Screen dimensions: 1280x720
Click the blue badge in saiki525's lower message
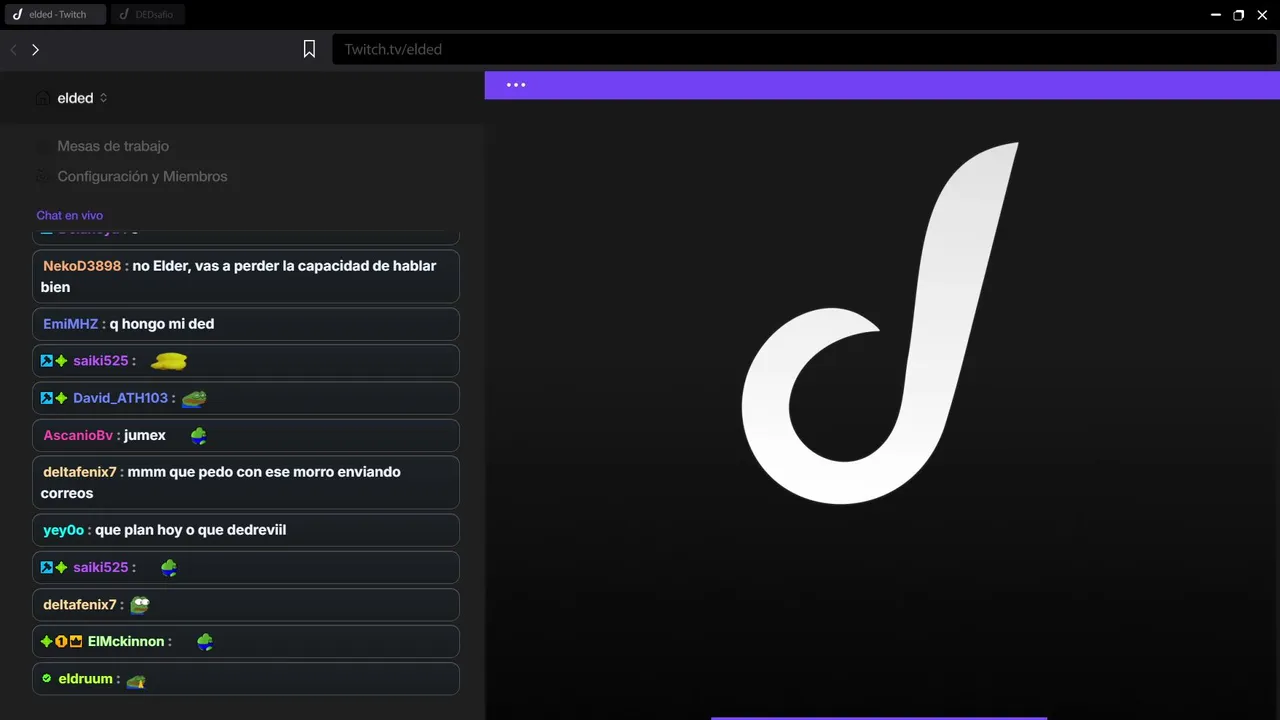click(47, 567)
